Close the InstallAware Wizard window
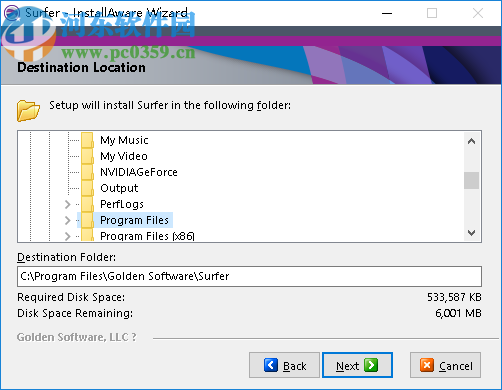Image resolution: width=502 pixels, height=390 pixels. tap(478, 13)
